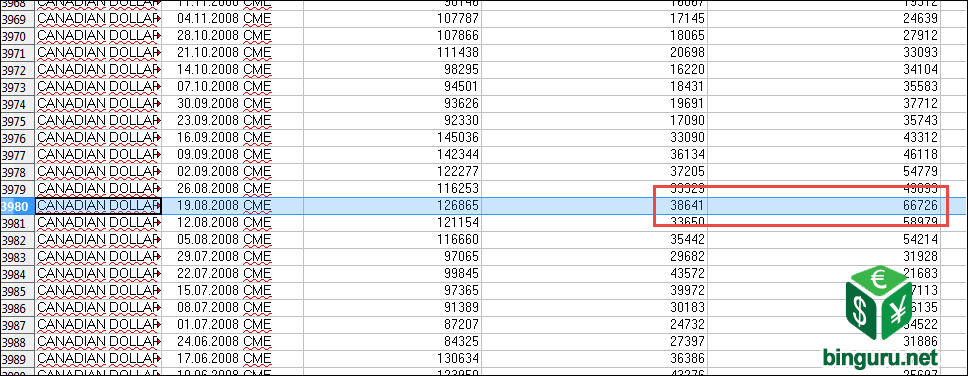Select the date cell 28.10.2008

tap(232, 36)
